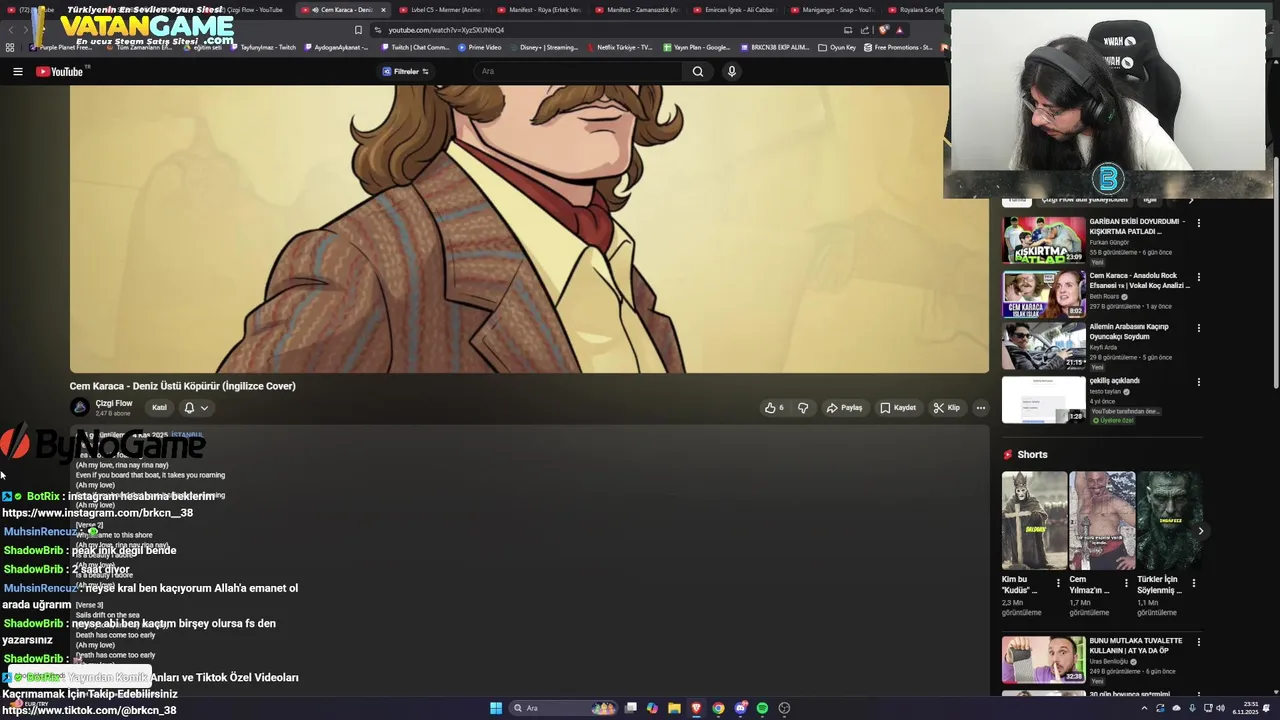
Task: Open options for Cem Karaca Anadolu Rock video
Action: coord(1199,277)
